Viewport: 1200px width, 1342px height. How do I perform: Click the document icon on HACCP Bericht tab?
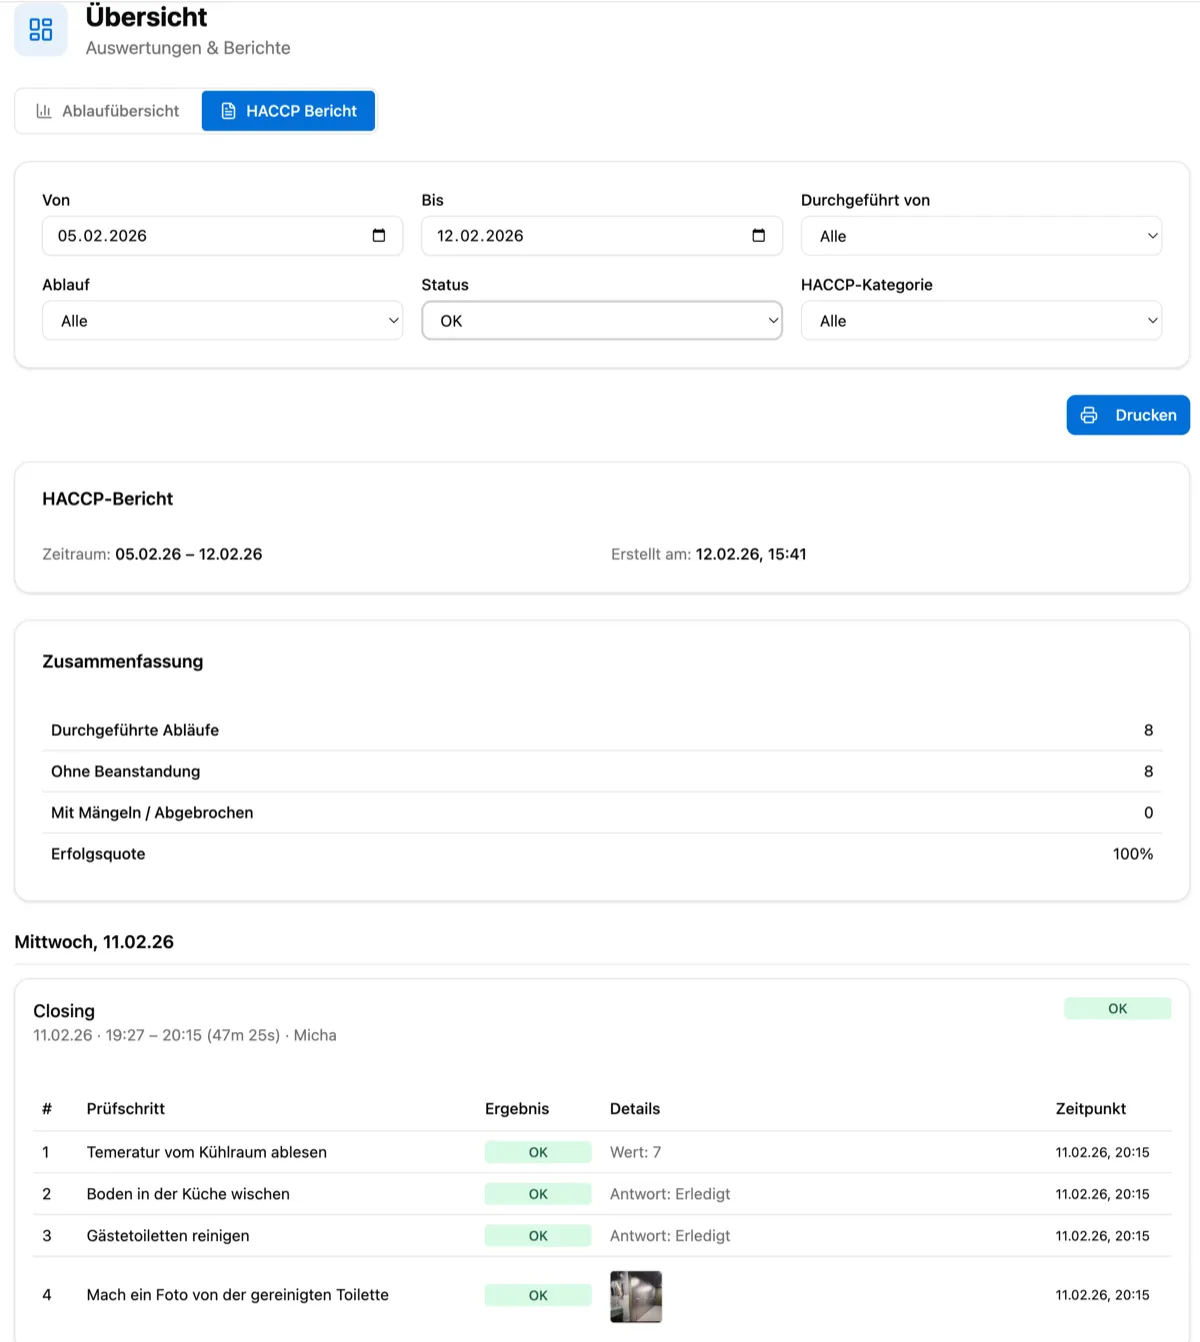coord(230,111)
